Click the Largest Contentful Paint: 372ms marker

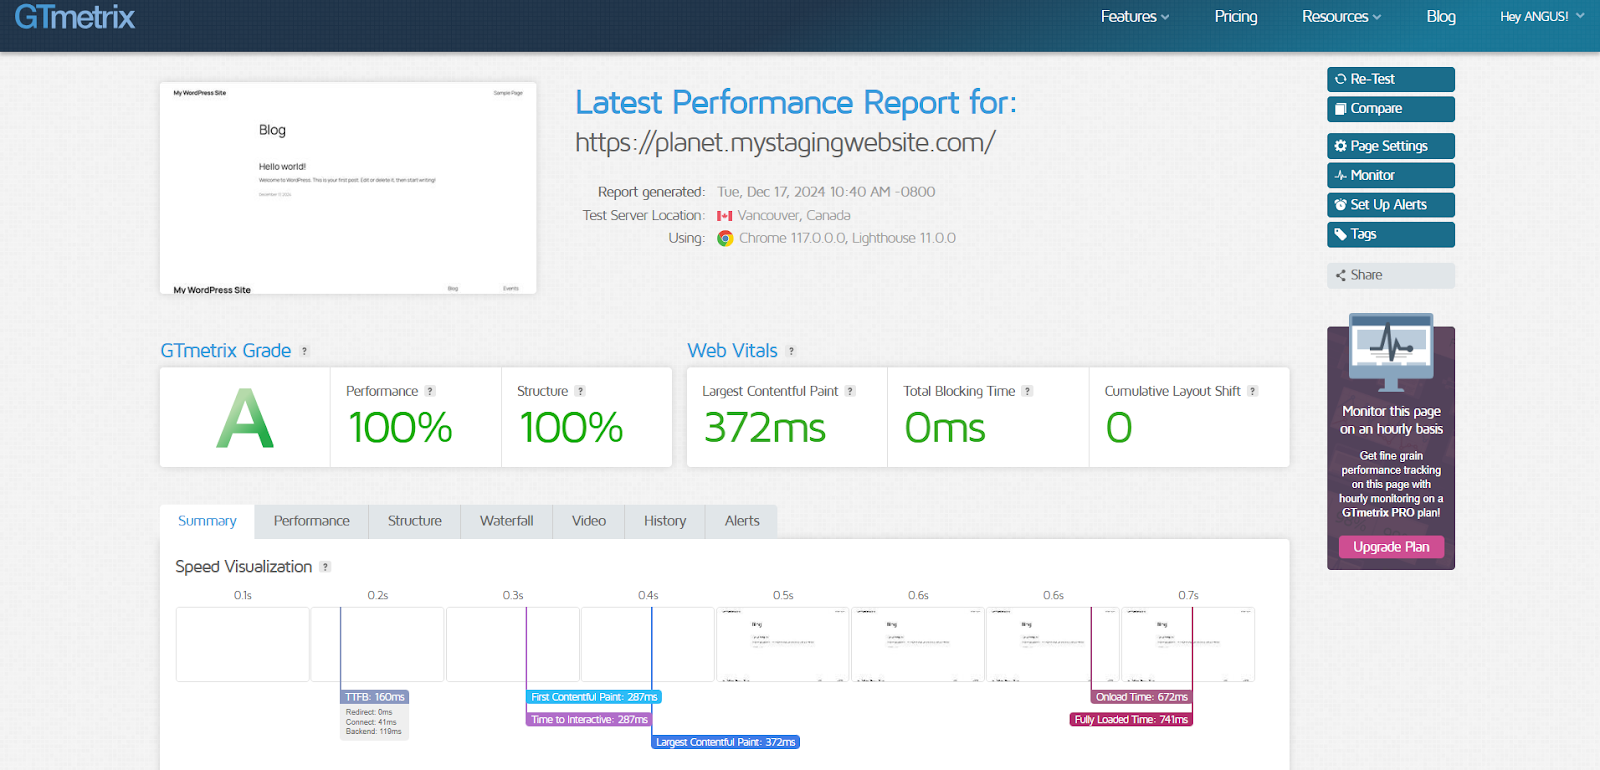[x=726, y=742]
